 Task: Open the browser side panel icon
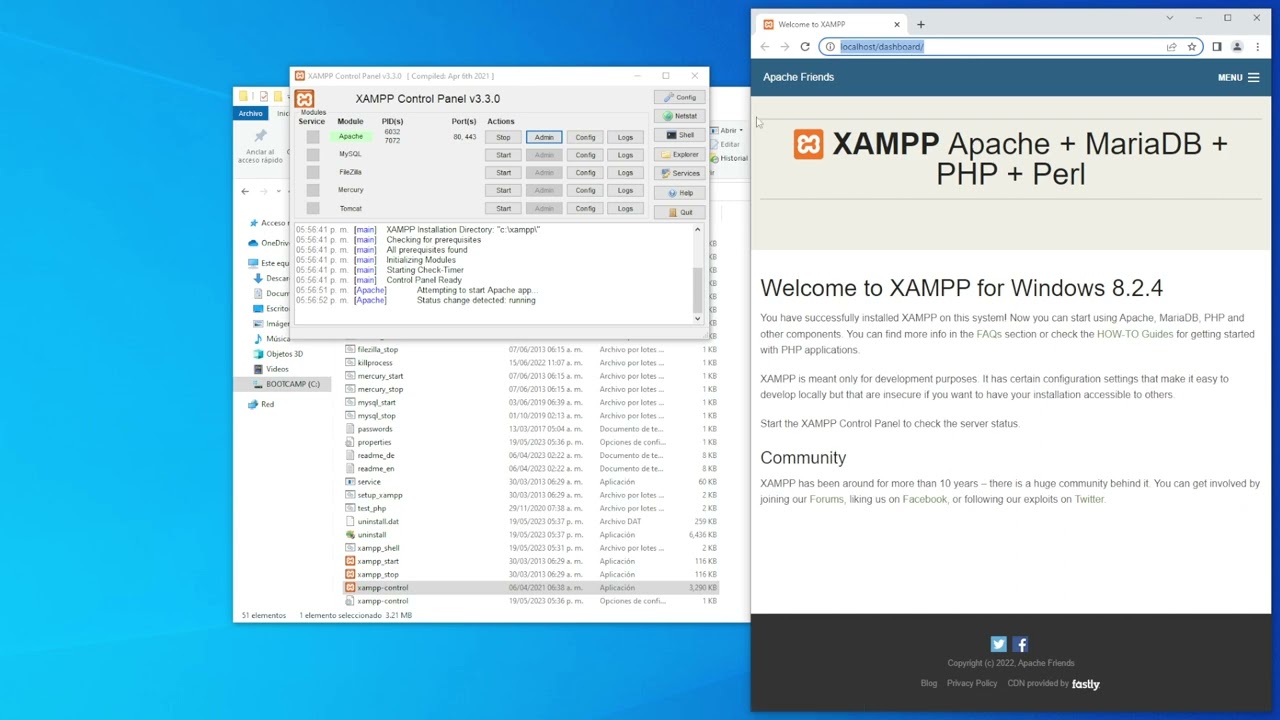tap(1217, 47)
